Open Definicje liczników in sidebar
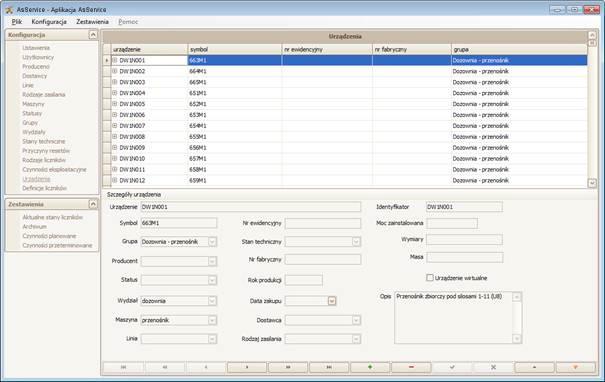 [x=45, y=188]
